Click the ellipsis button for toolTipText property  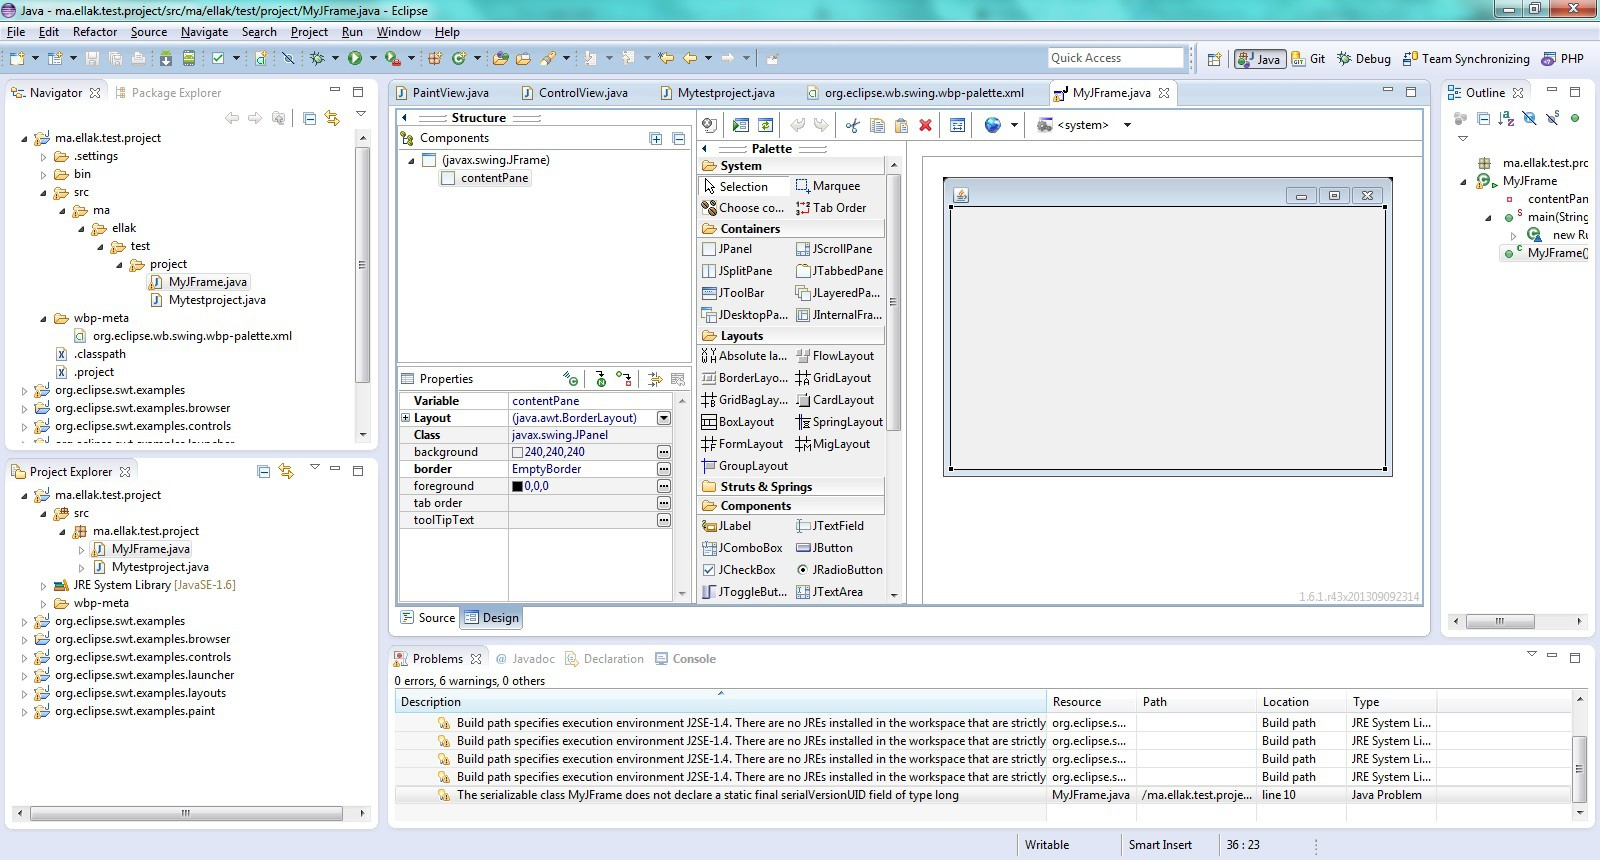click(663, 520)
